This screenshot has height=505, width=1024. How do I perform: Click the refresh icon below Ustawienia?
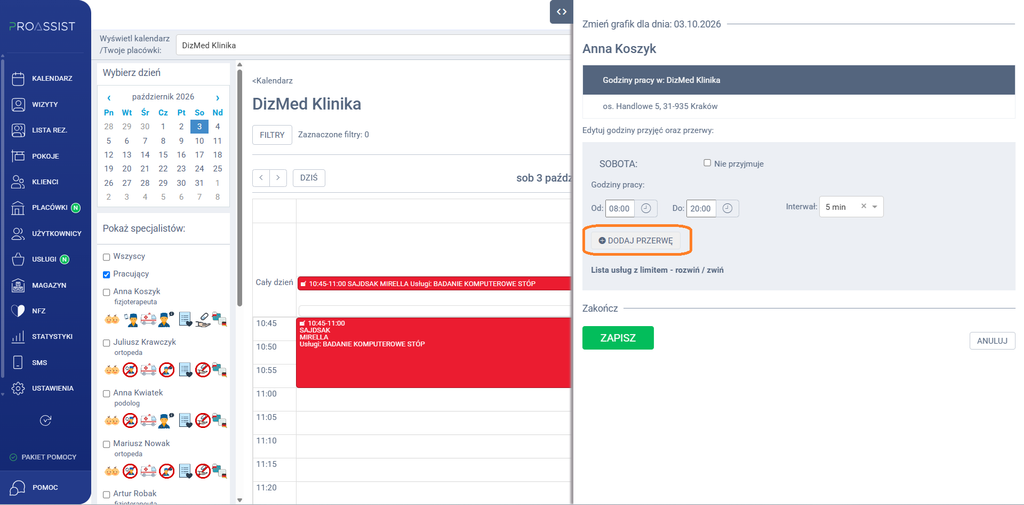pyautogui.click(x=45, y=420)
